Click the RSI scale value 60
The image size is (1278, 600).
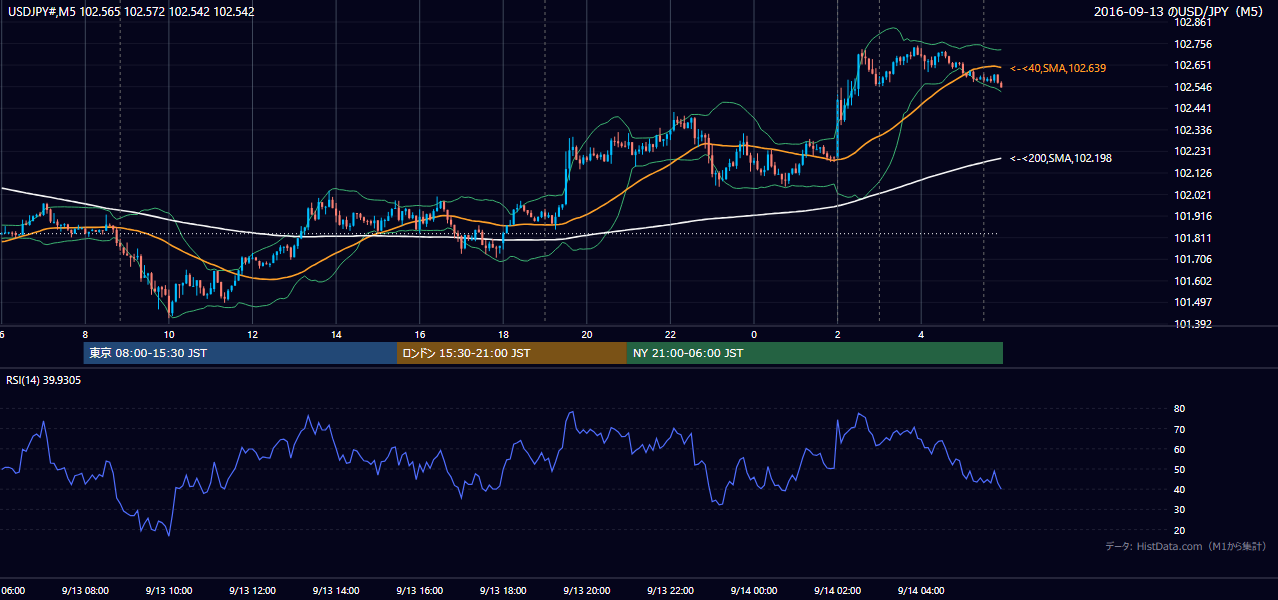coord(1179,449)
